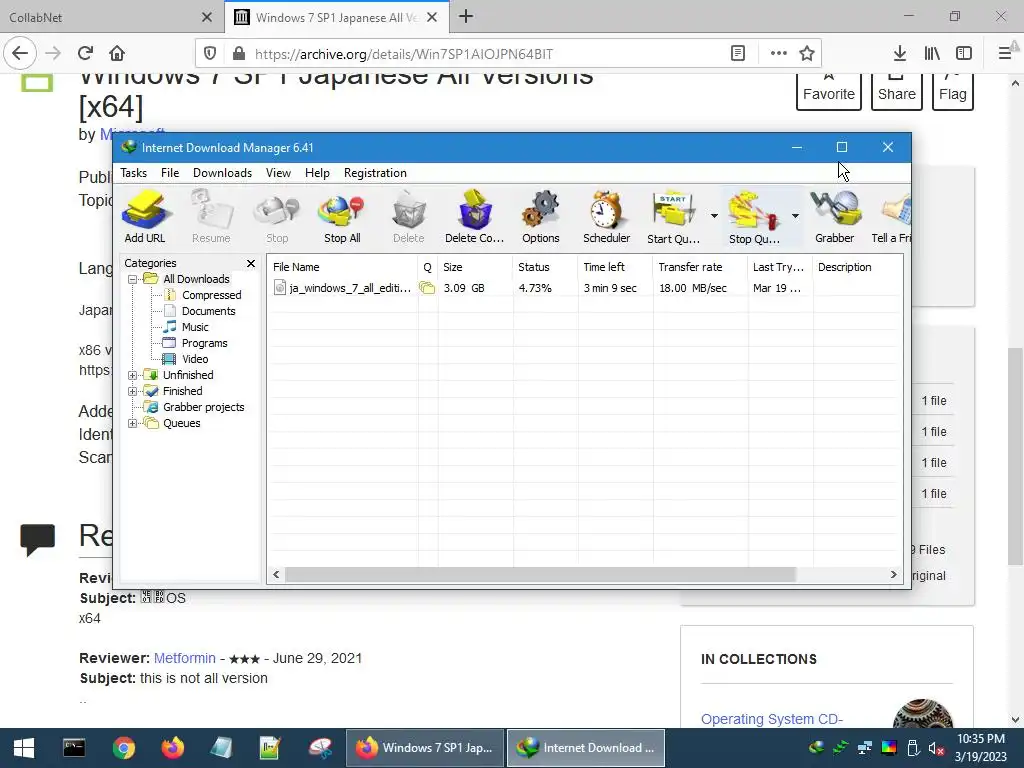
Task: Click Start Queue toolbar icon
Action: (x=673, y=217)
